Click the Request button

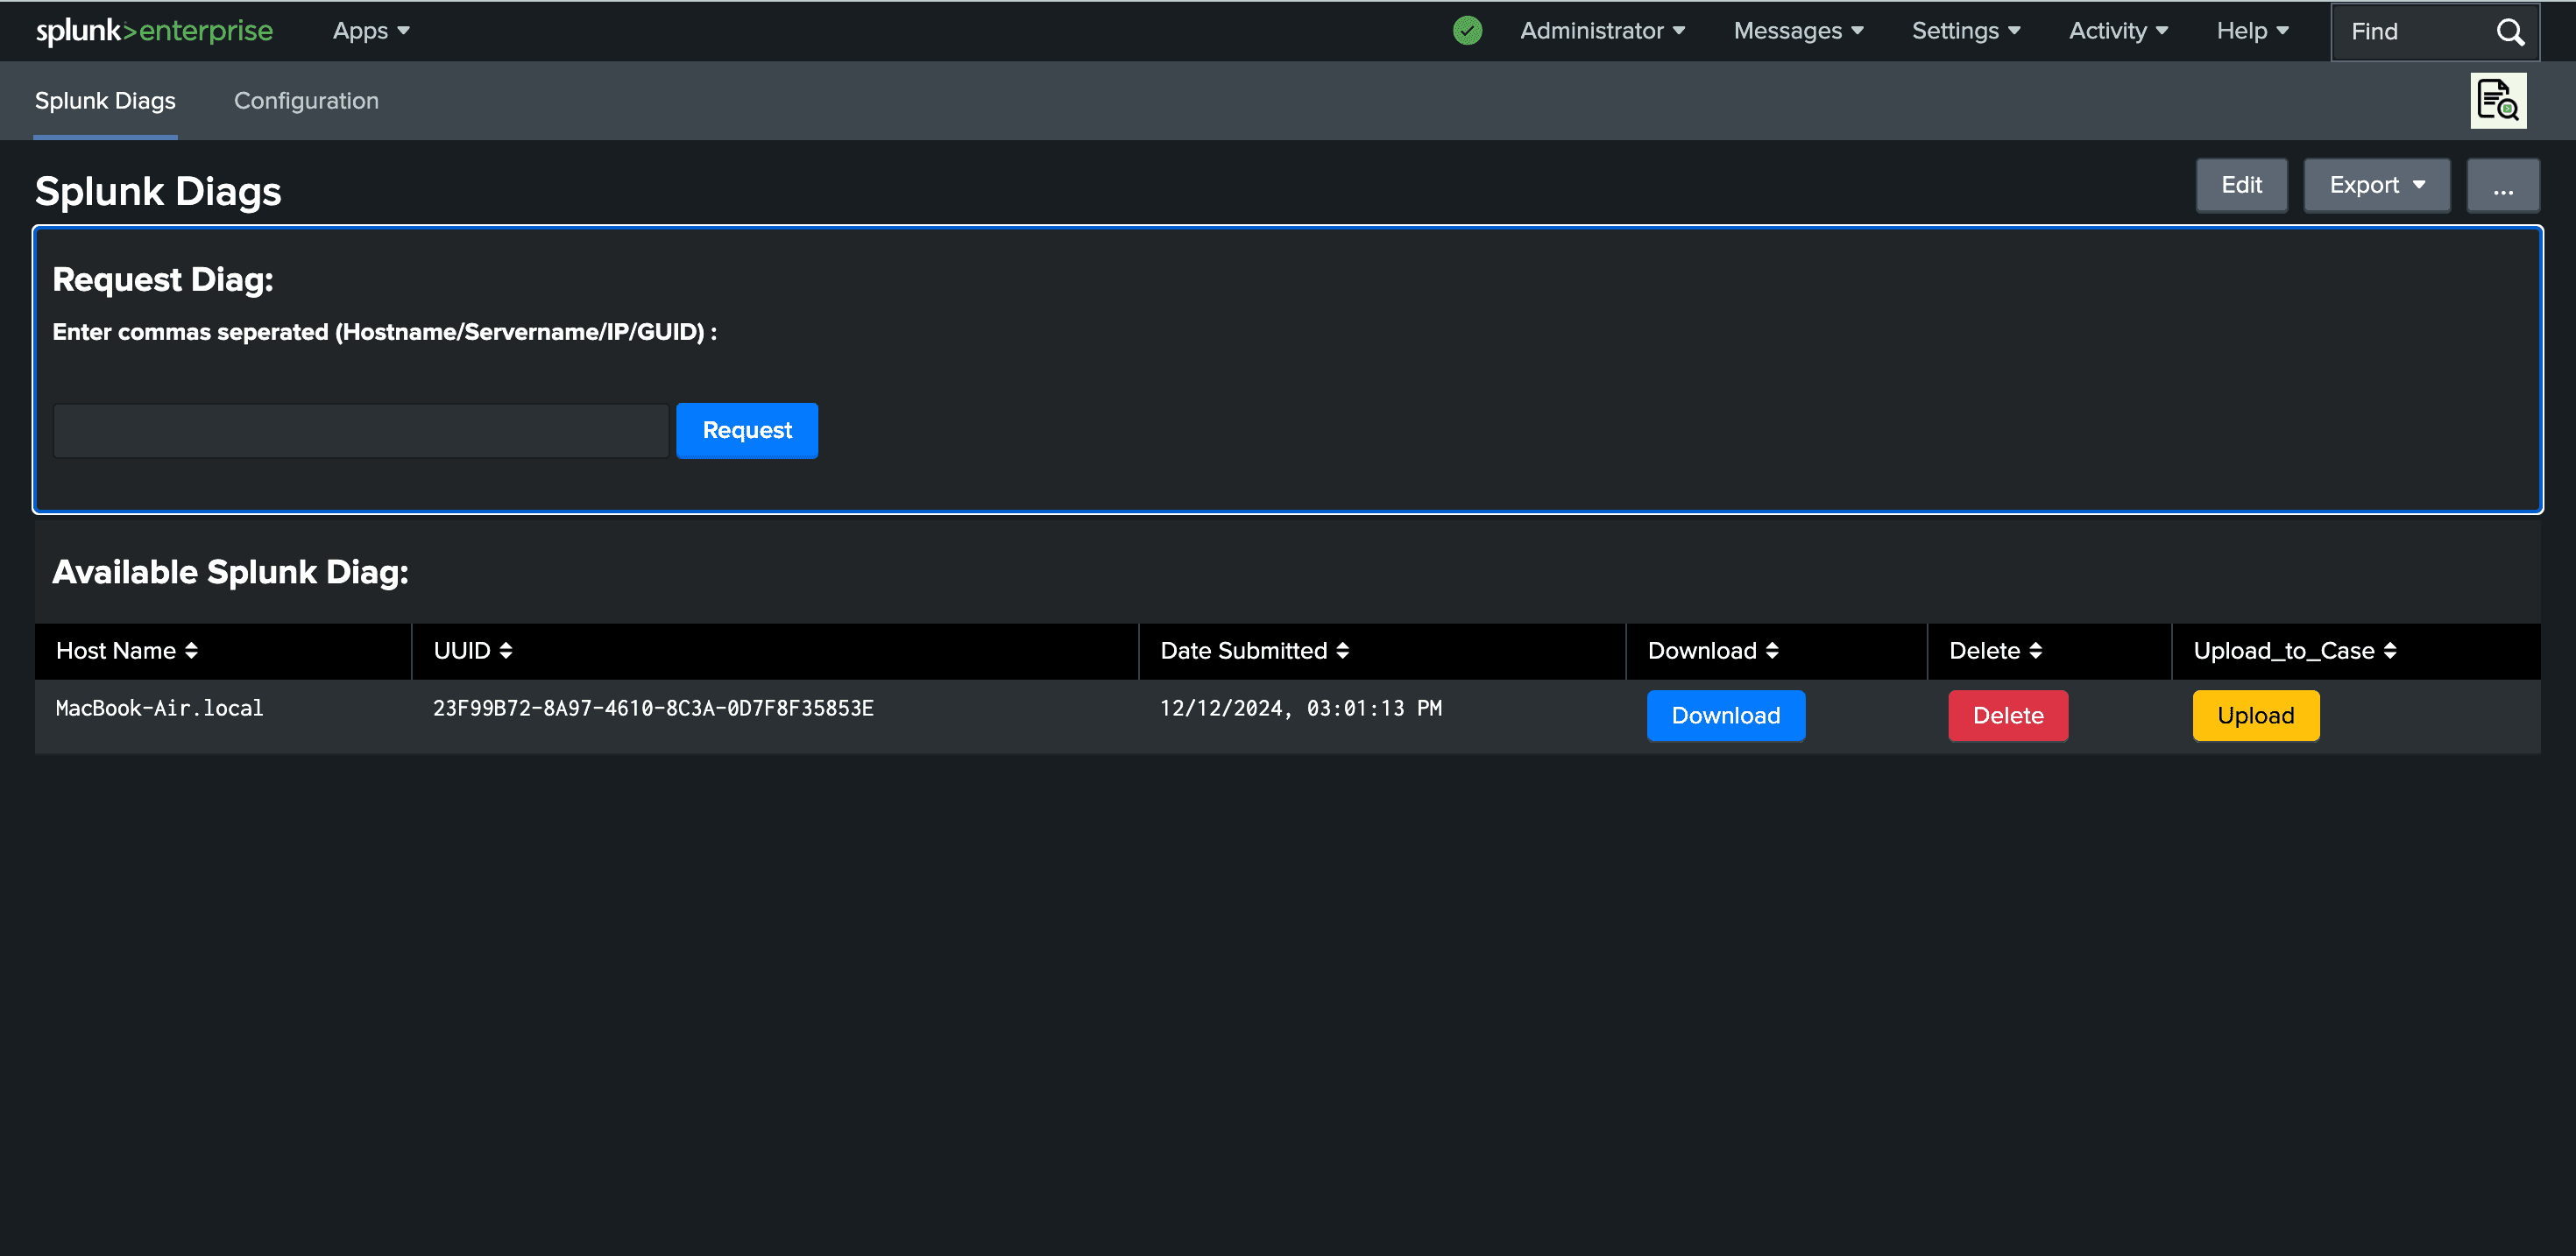click(x=746, y=430)
